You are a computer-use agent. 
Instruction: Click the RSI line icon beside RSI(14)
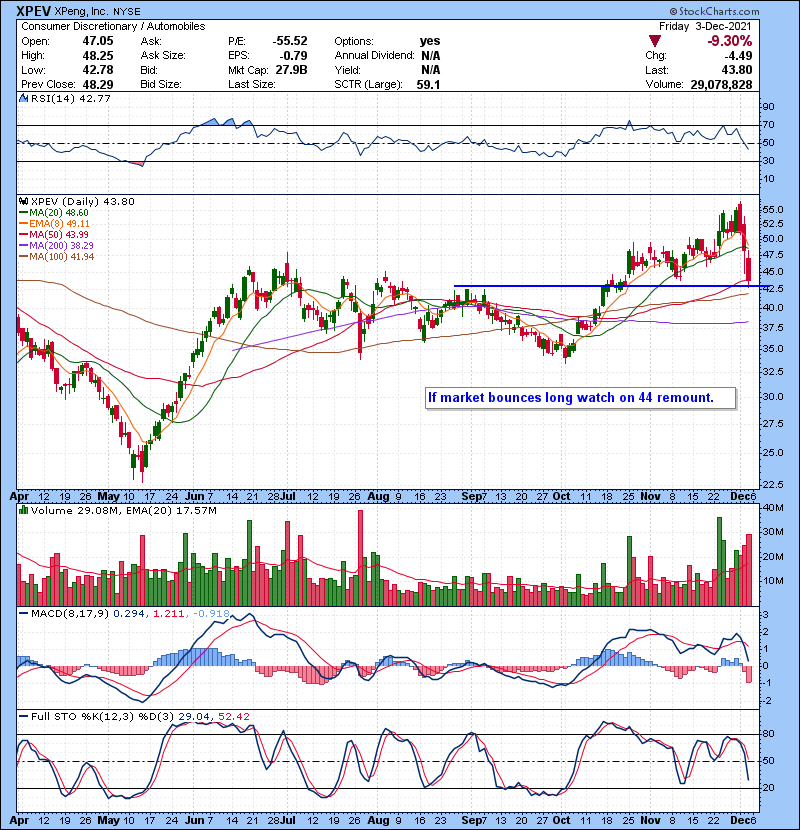23,98
